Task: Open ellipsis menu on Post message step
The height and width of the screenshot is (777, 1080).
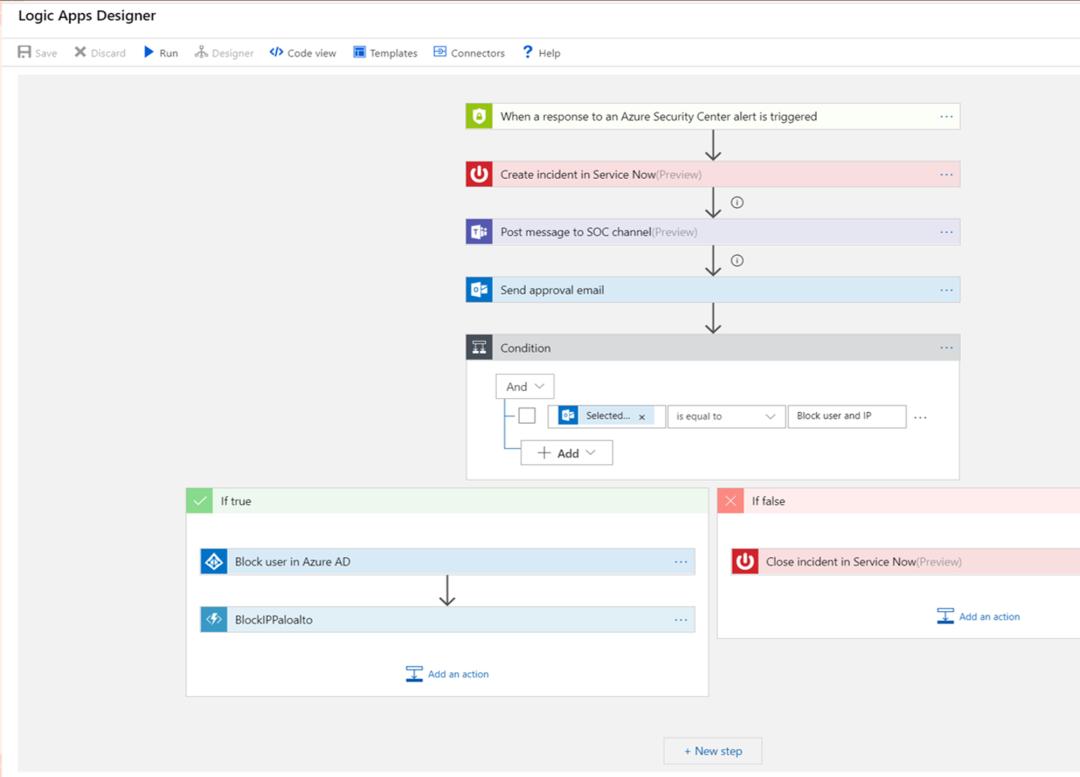Action: point(946,232)
